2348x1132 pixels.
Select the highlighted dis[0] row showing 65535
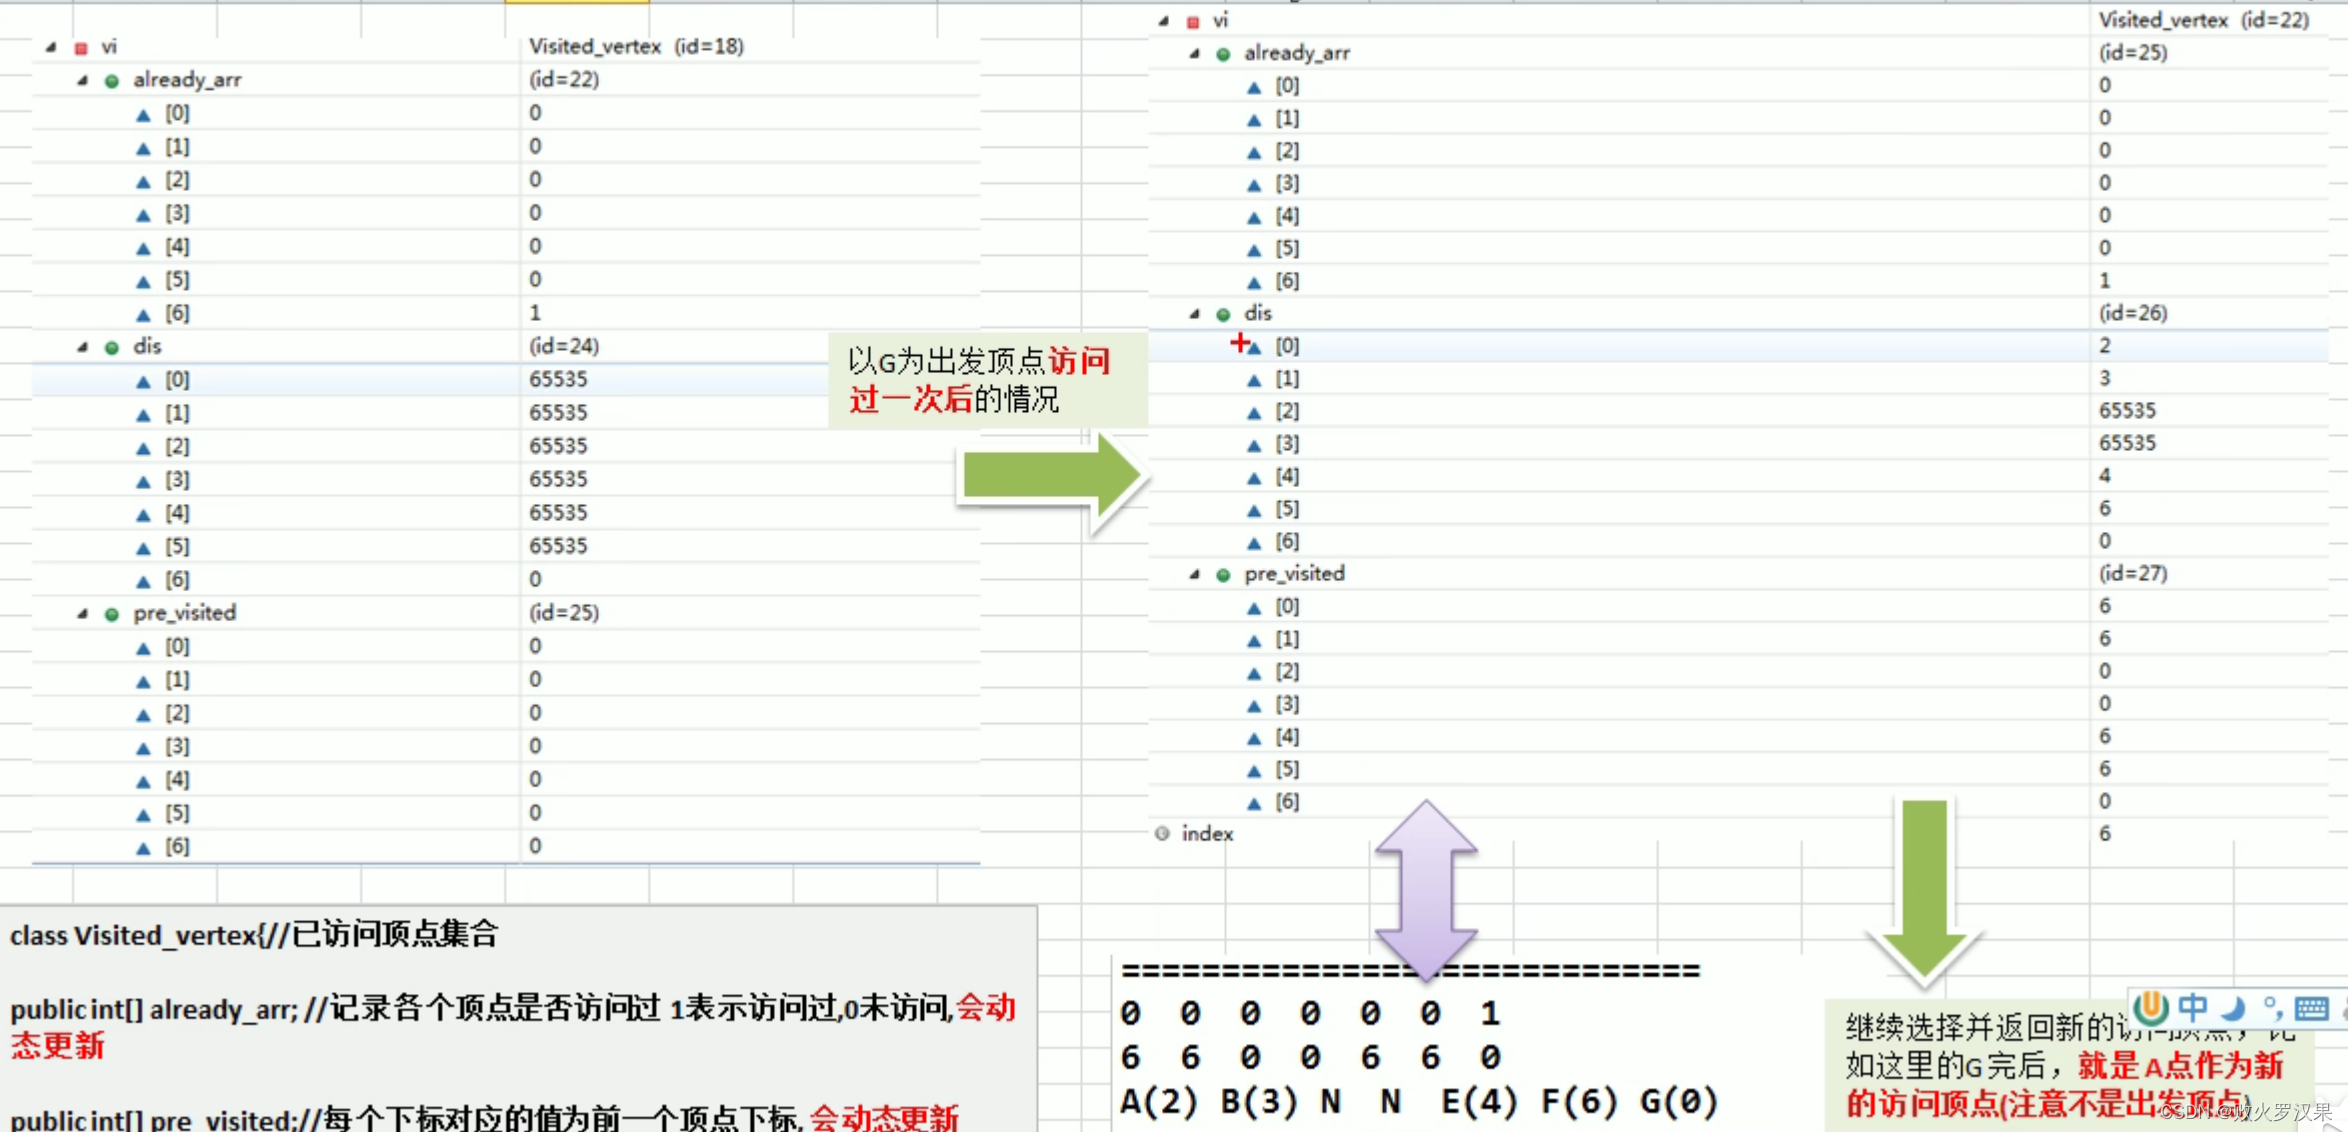(300, 379)
